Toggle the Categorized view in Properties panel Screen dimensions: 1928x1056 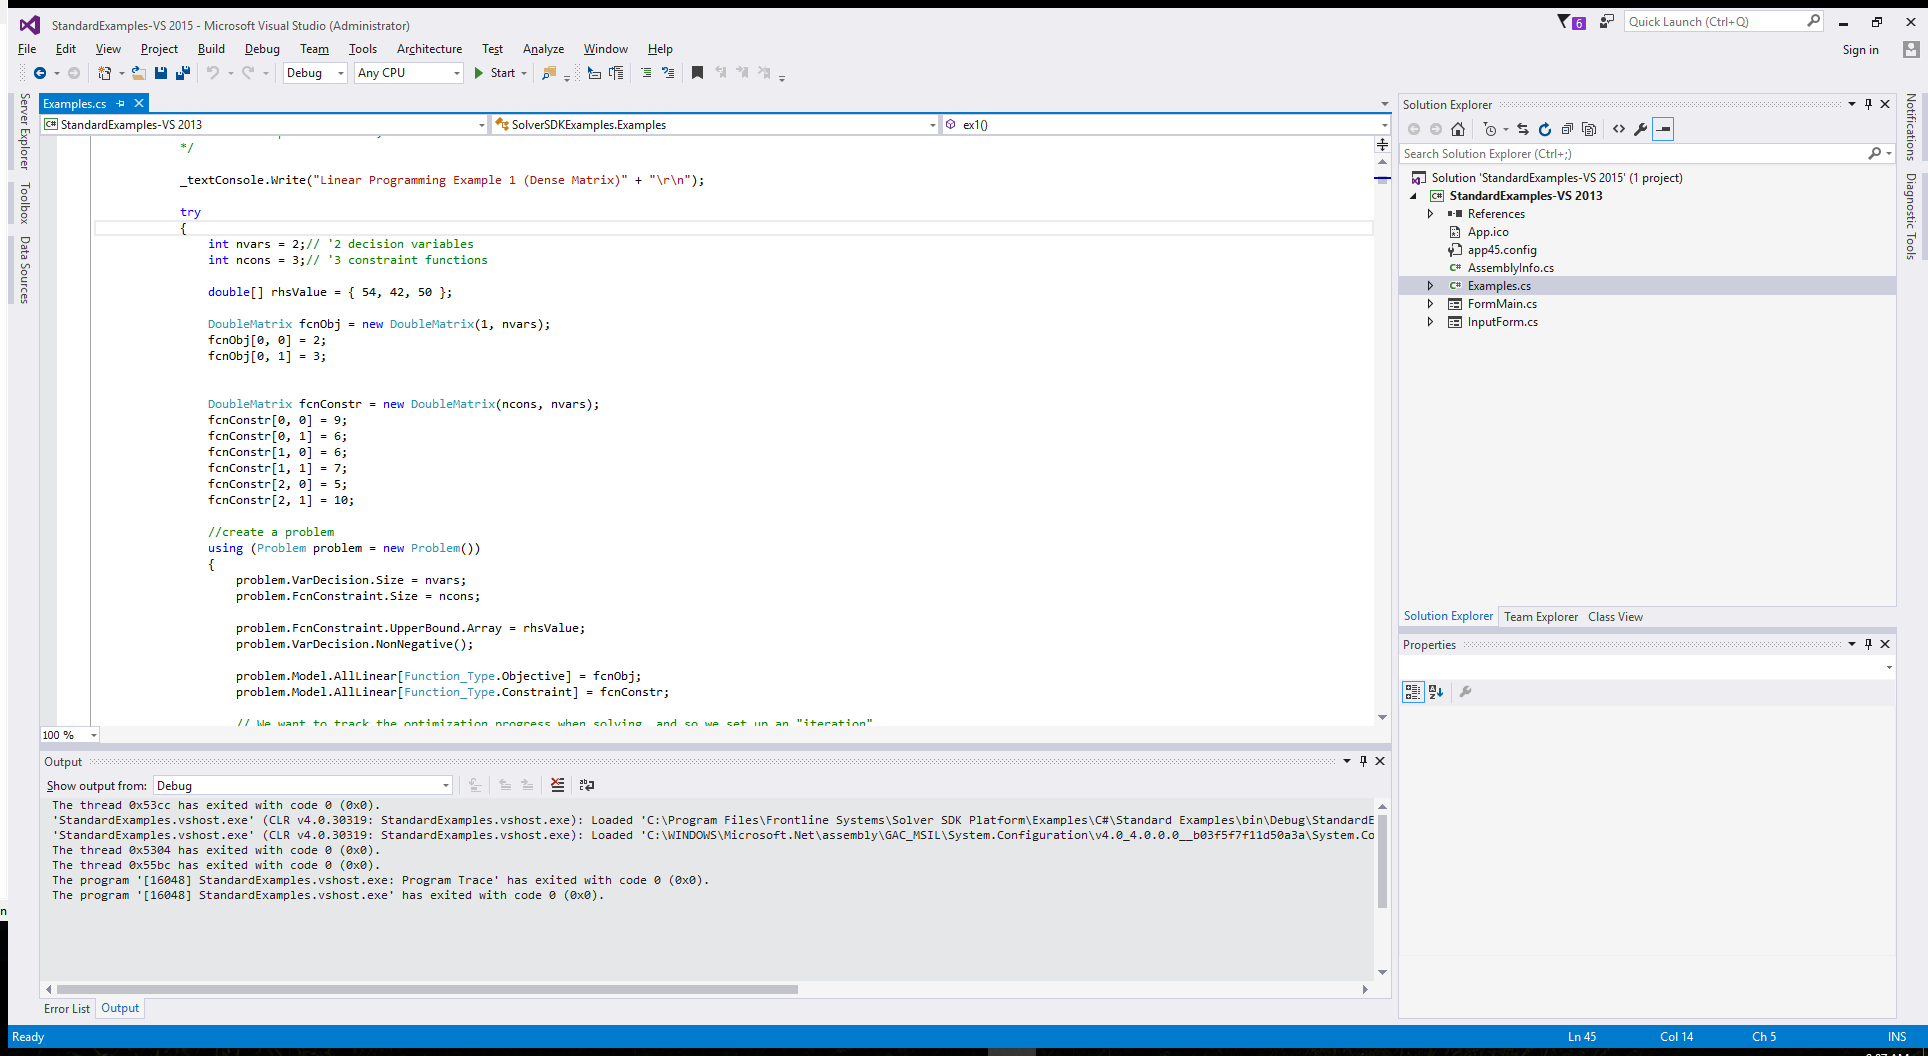(x=1412, y=692)
